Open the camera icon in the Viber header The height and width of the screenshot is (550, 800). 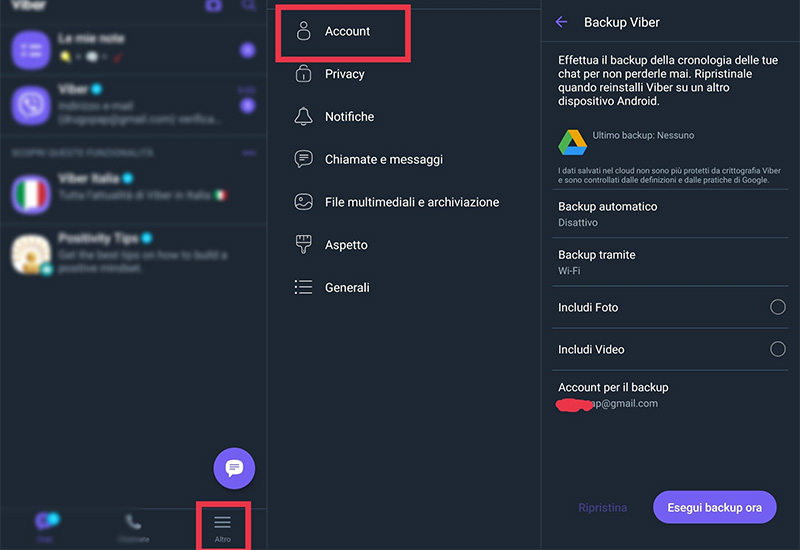pos(213,5)
